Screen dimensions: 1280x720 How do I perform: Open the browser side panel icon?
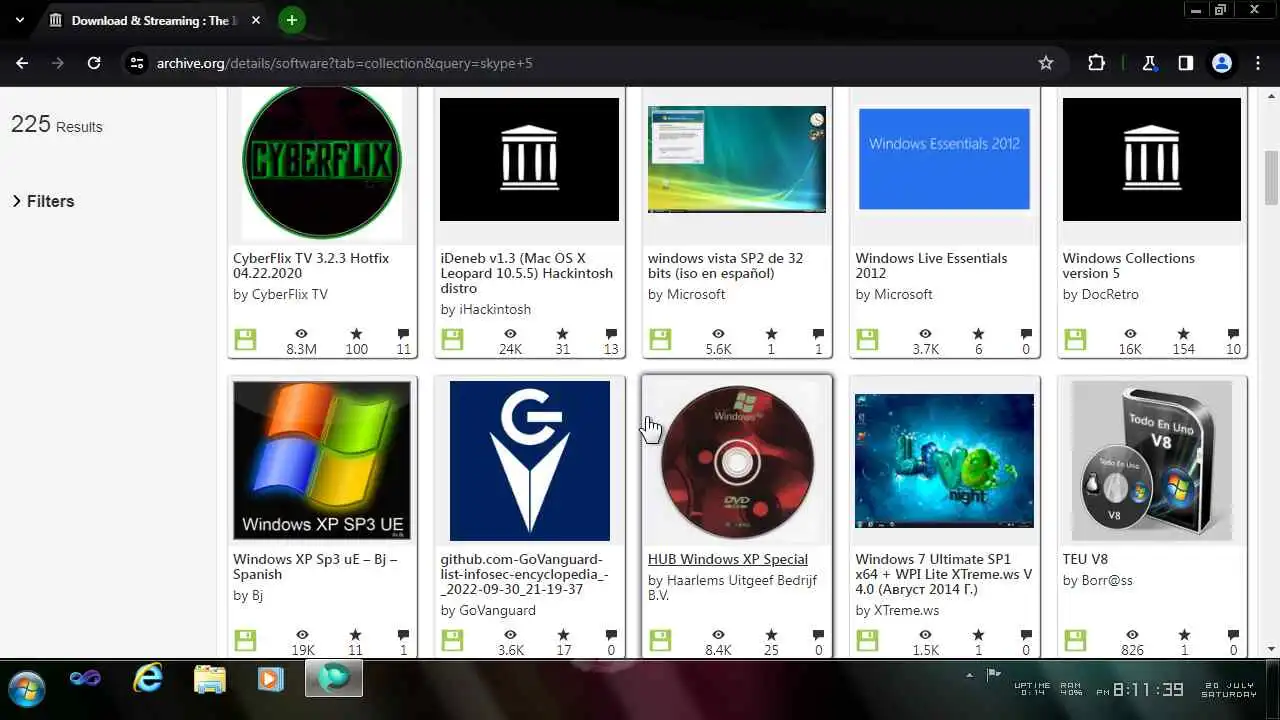1185,63
